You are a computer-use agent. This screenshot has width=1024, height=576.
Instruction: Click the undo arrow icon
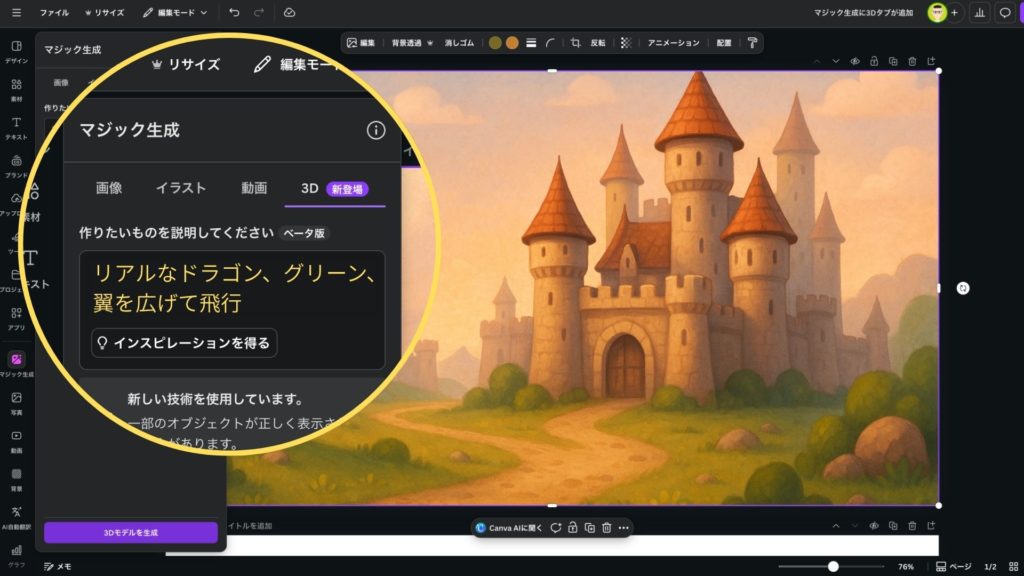(234, 13)
